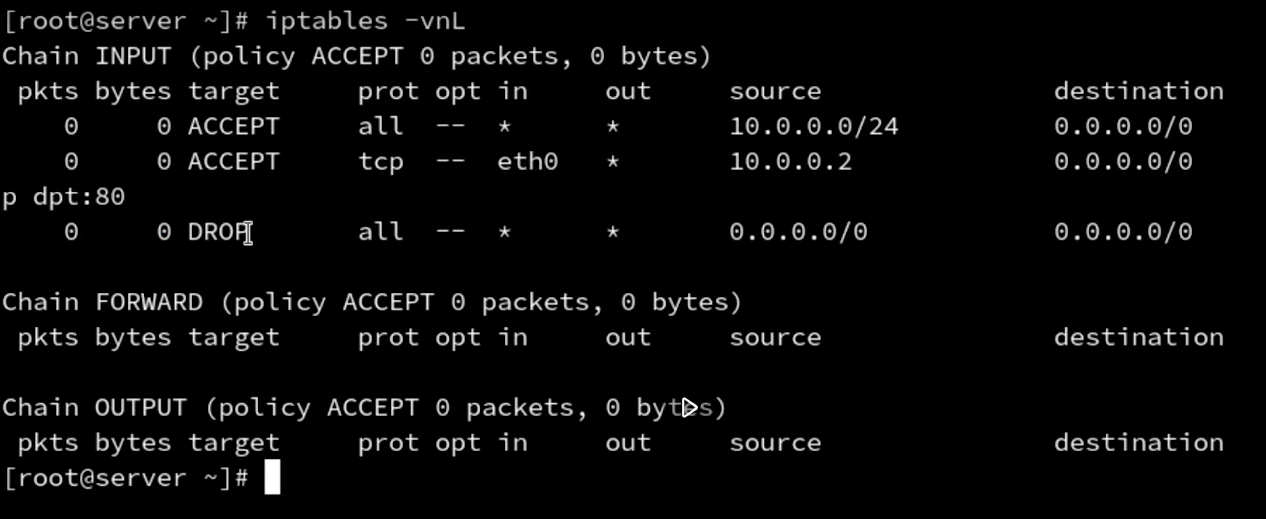This screenshot has width=1266, height=519.
Task: Click the source 0.0.0.0/0 in the DROP rule
Action: (798, 232)
